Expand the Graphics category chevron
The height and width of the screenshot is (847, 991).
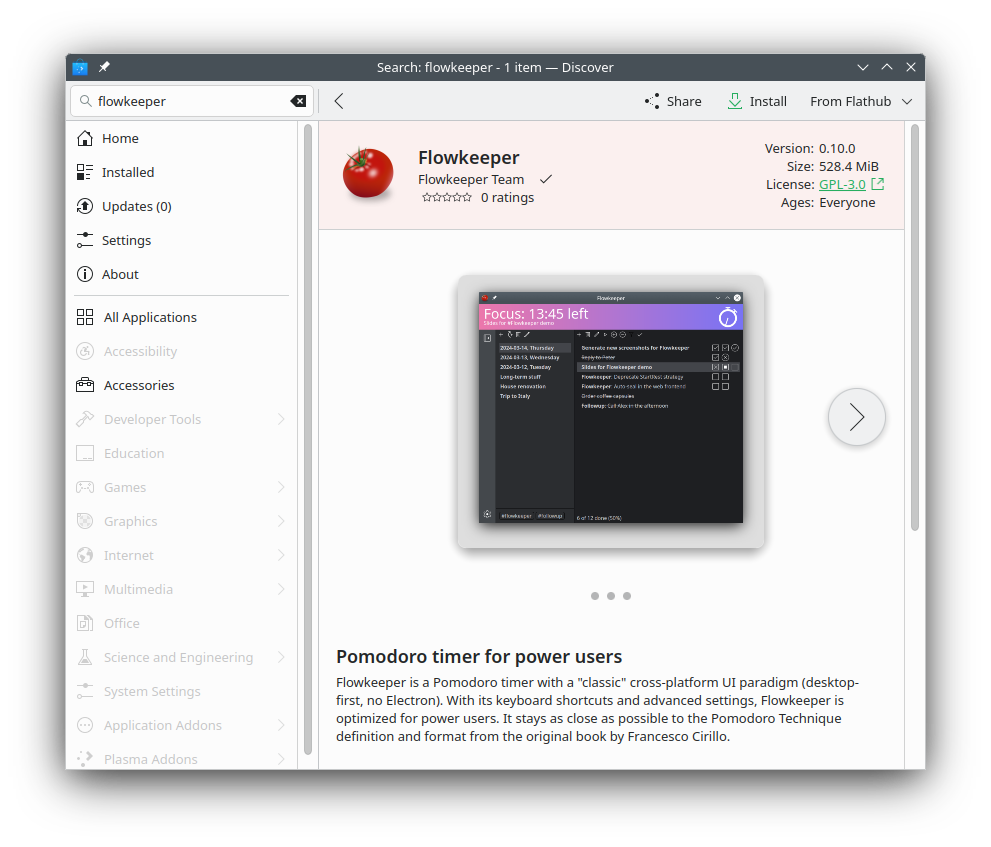(281, 521)
